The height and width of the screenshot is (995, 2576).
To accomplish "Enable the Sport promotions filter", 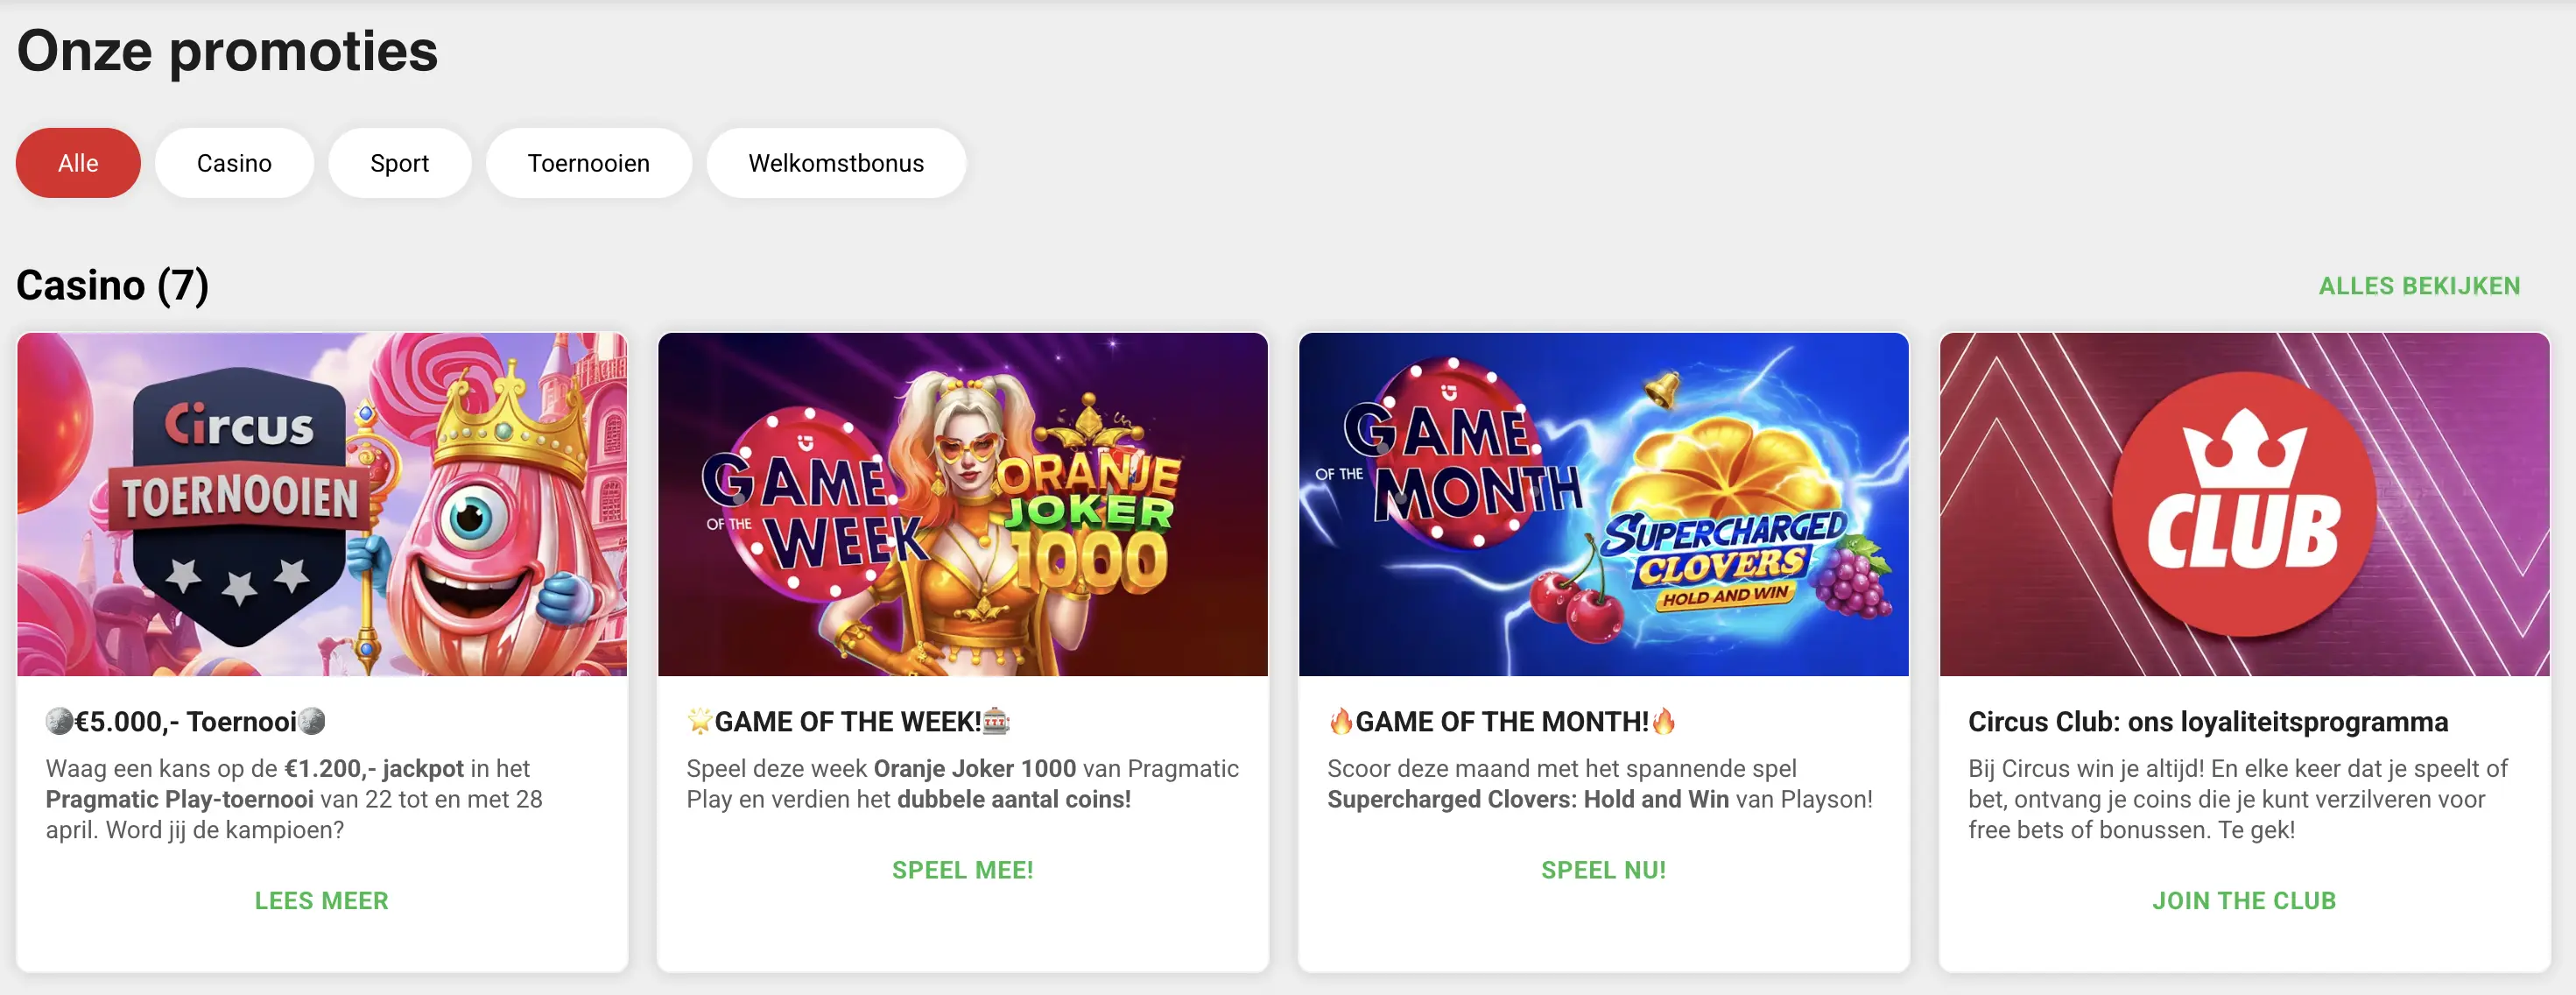I will tap(399, 162).
